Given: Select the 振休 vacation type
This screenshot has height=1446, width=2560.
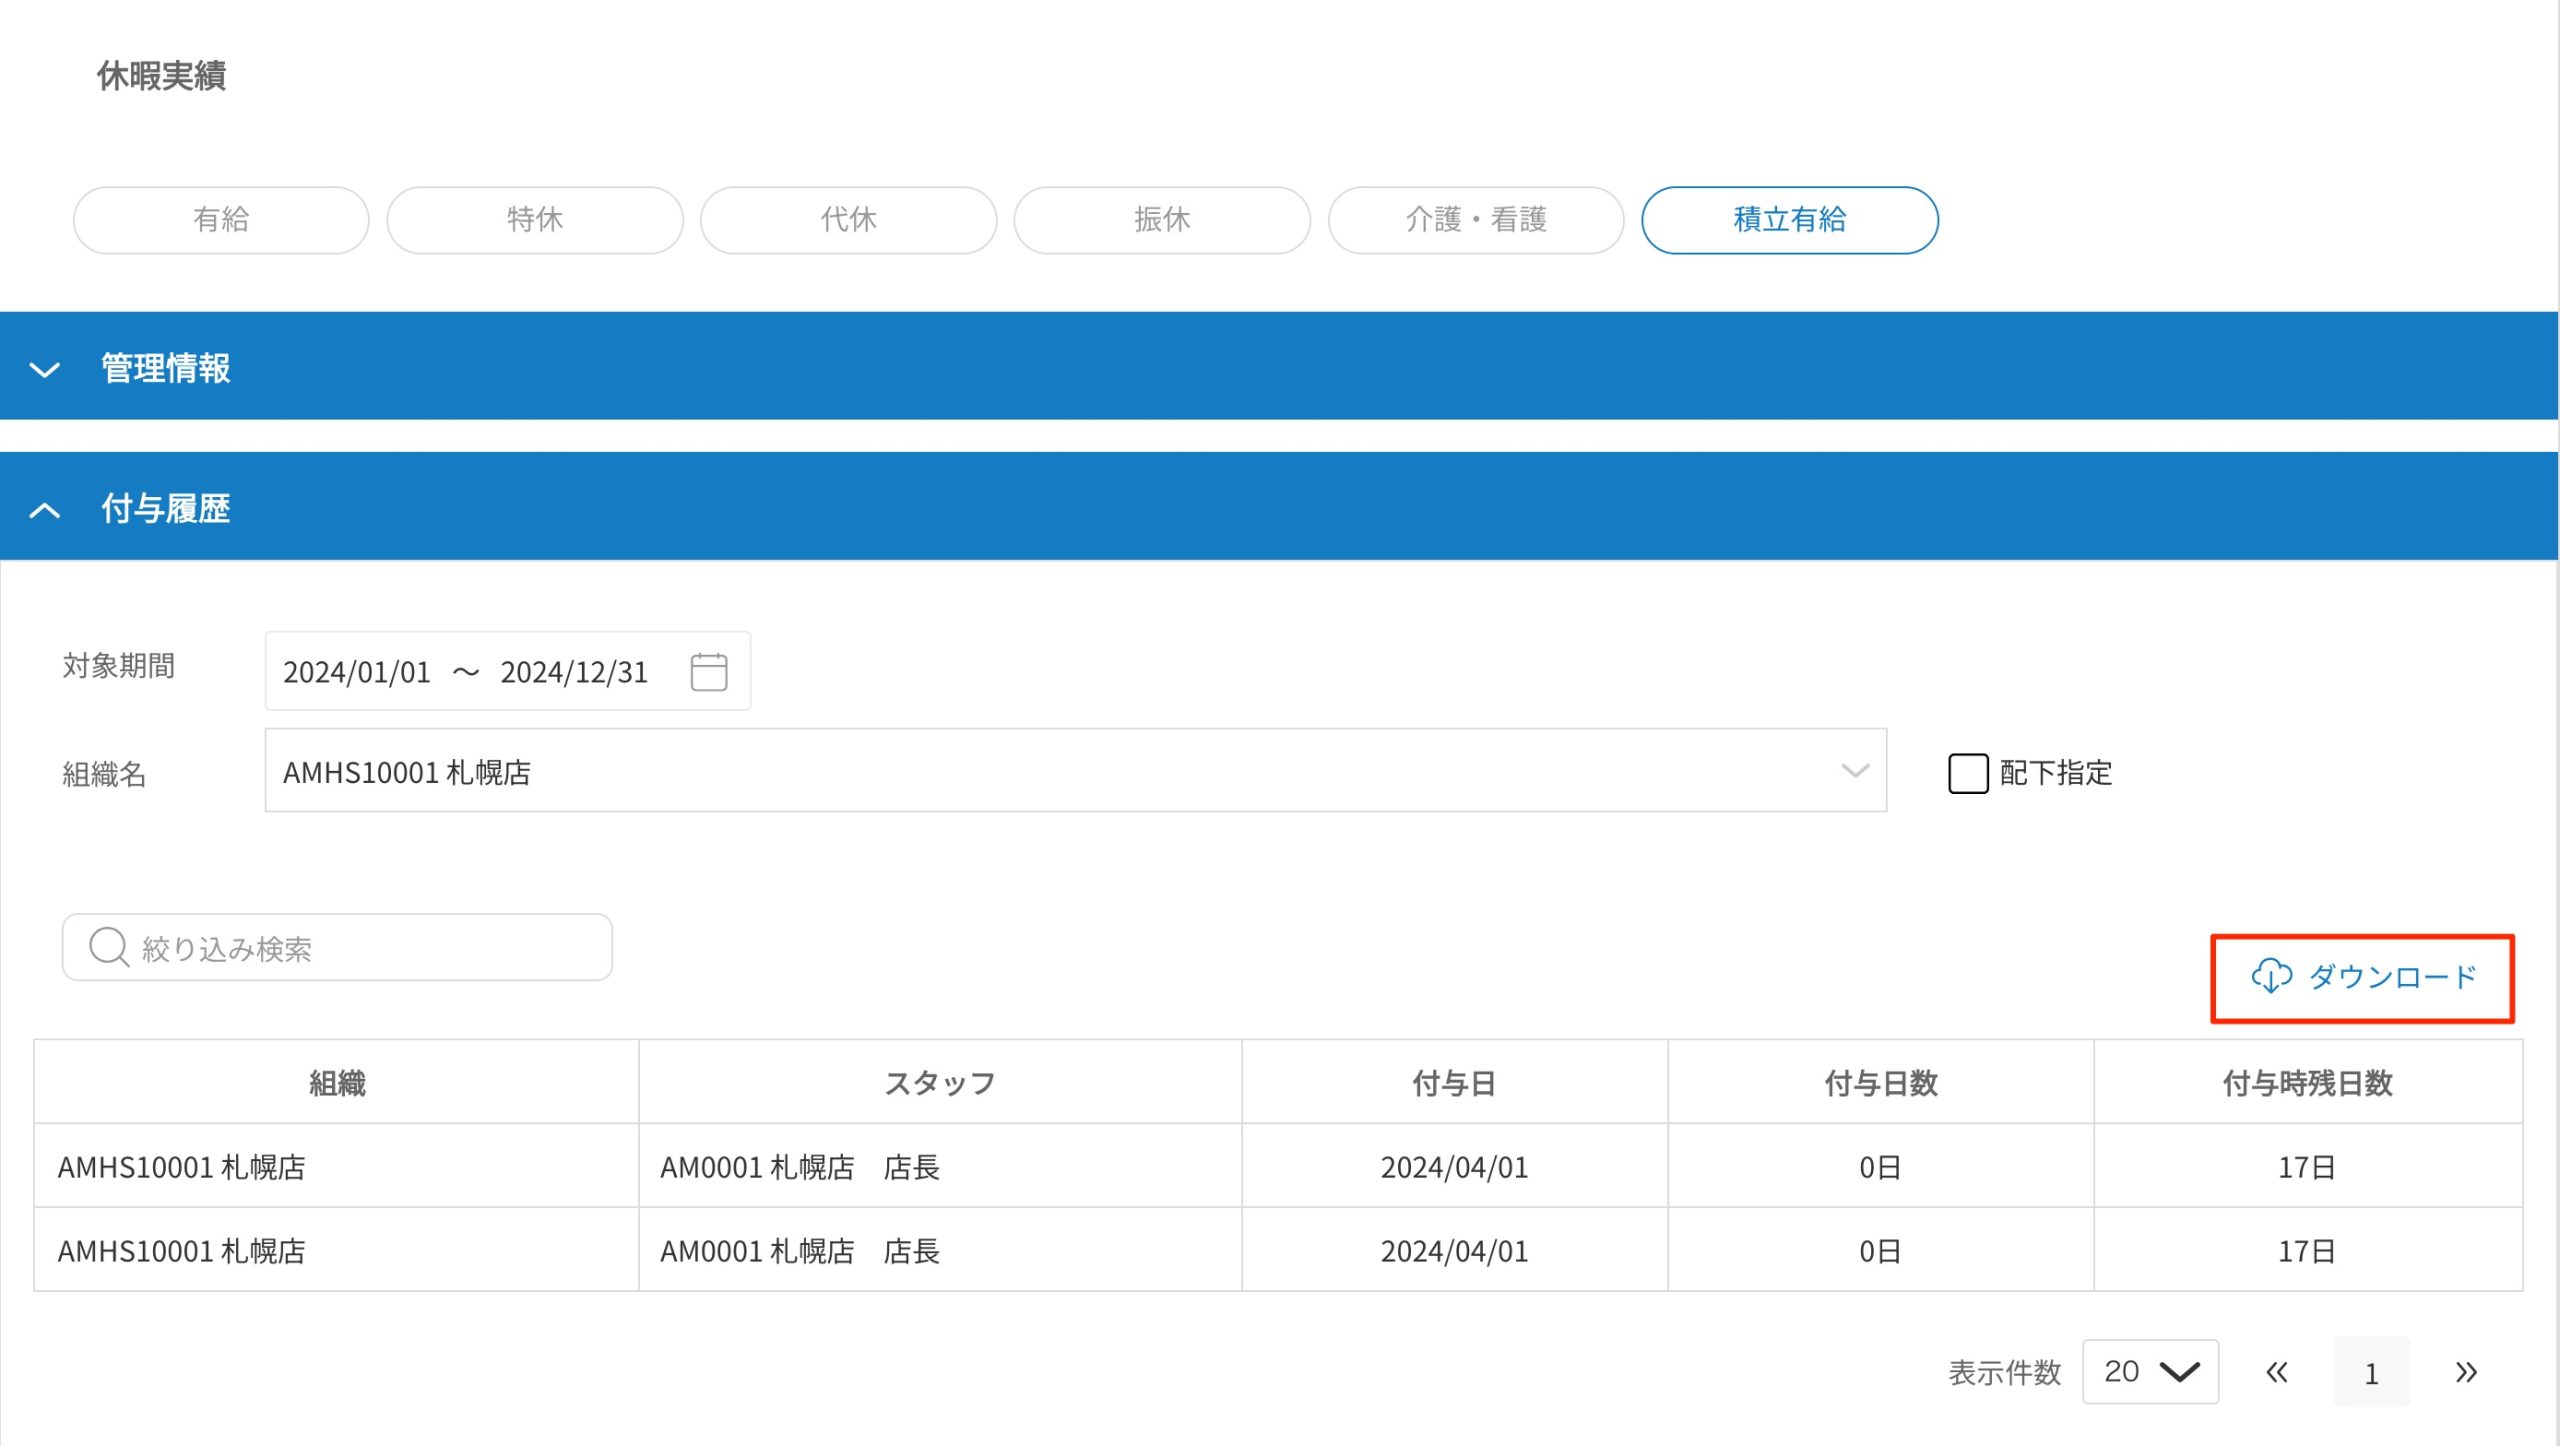Looking at the screenshot, I should (x=1161, y=220).
